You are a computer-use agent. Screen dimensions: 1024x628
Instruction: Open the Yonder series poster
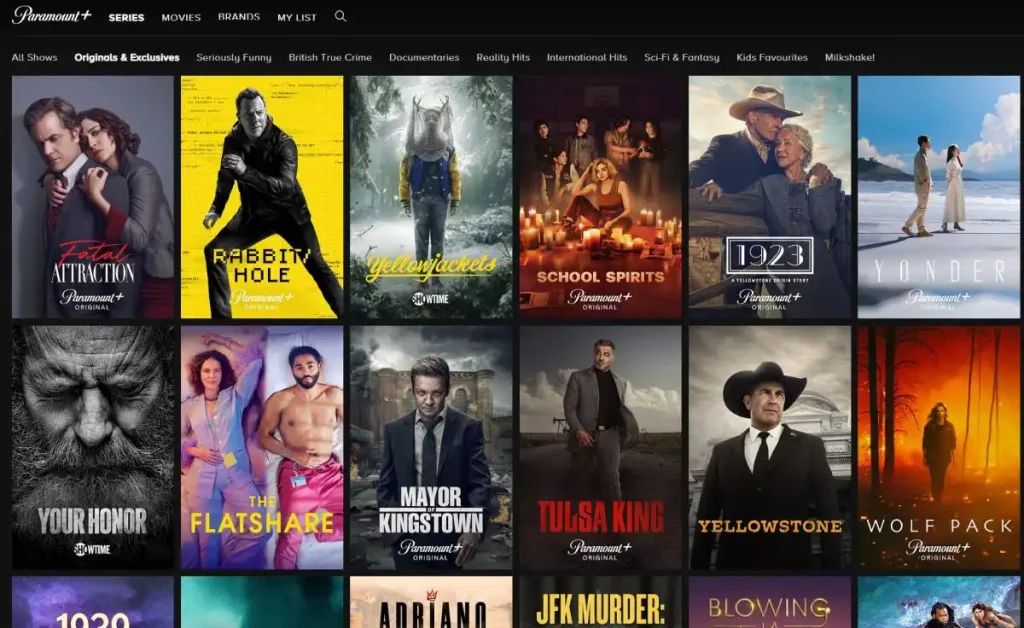click(939, 197)
